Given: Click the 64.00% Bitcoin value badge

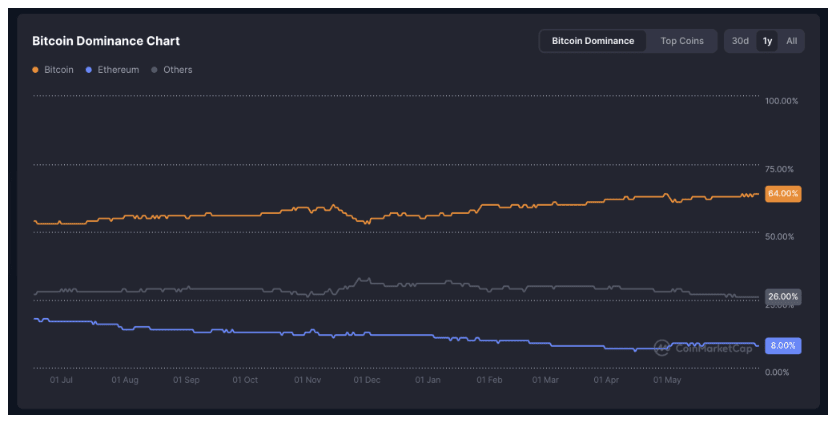Looking at the screenshot, I should [782, 193].
